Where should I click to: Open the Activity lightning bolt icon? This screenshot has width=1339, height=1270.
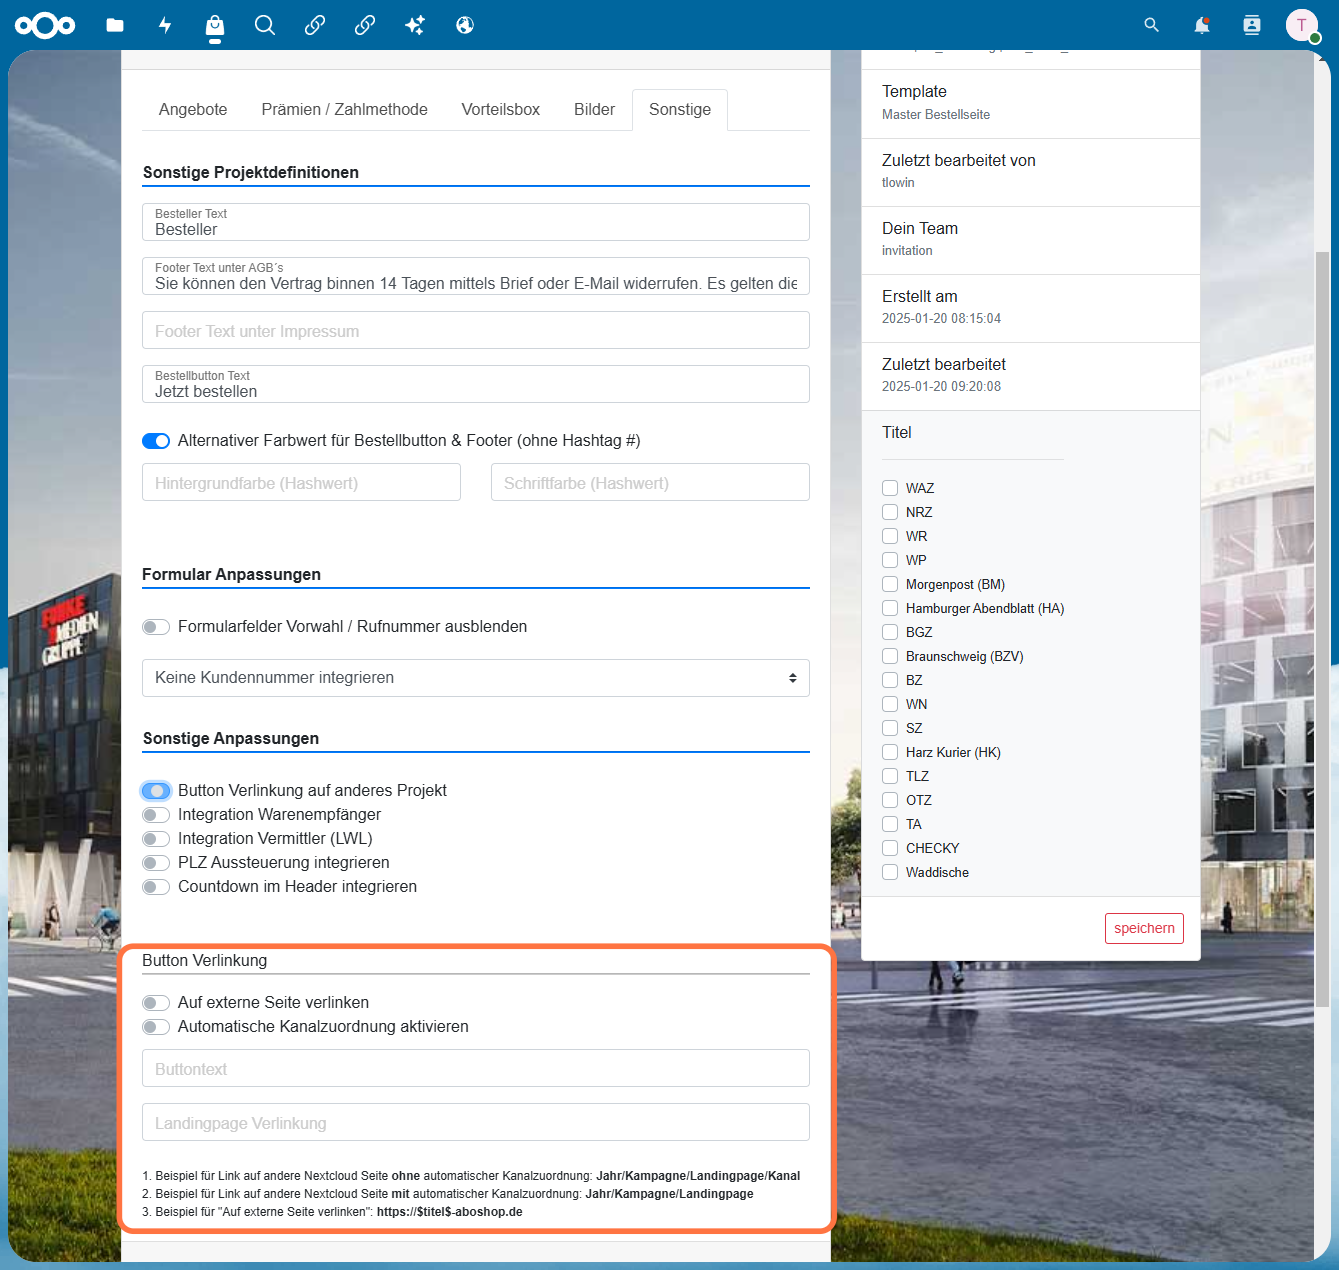click(x=165, y=25)
